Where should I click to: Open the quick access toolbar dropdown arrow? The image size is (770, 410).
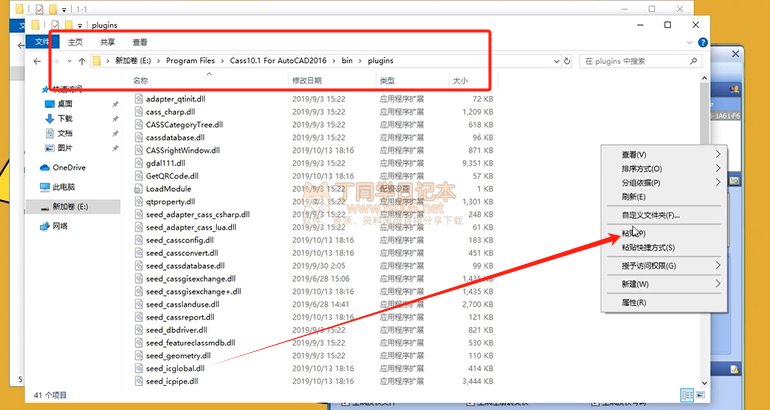coord(80,26)
